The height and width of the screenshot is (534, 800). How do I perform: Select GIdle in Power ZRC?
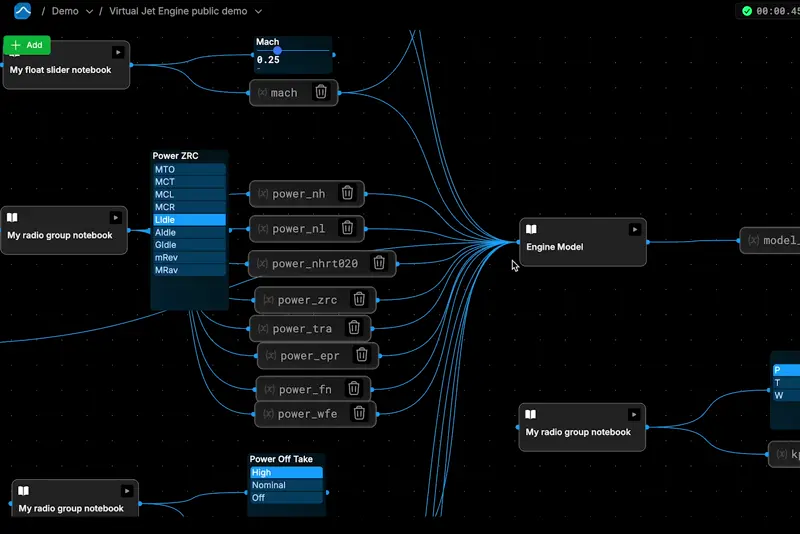click(x=189, y=245)
